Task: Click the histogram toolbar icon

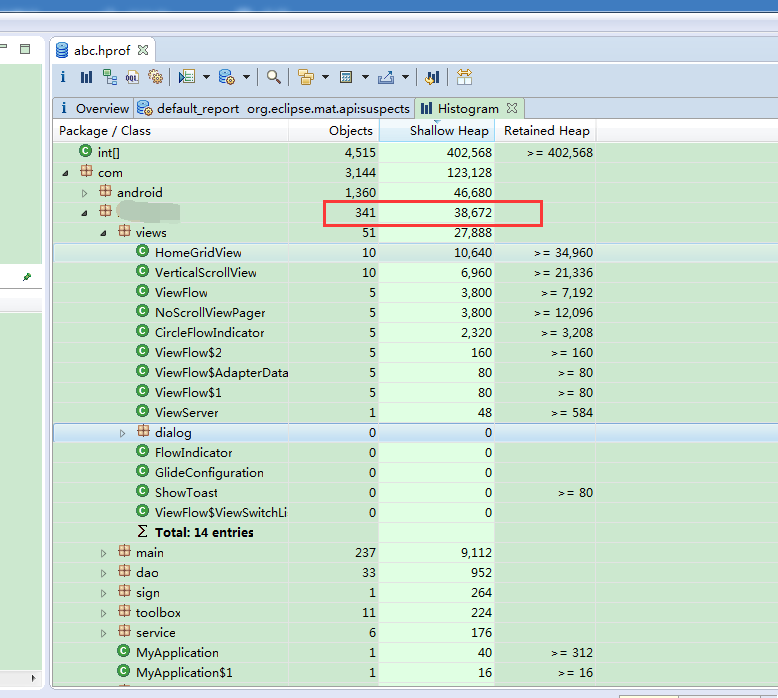Action: point(86,77)
